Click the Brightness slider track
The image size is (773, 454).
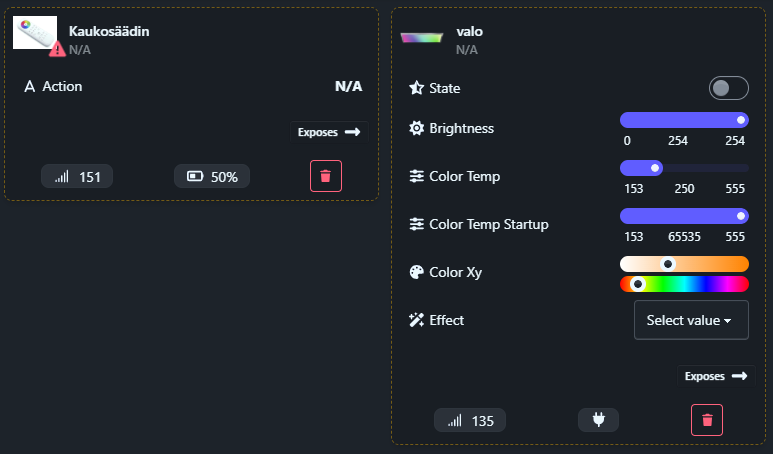(684, 120)
